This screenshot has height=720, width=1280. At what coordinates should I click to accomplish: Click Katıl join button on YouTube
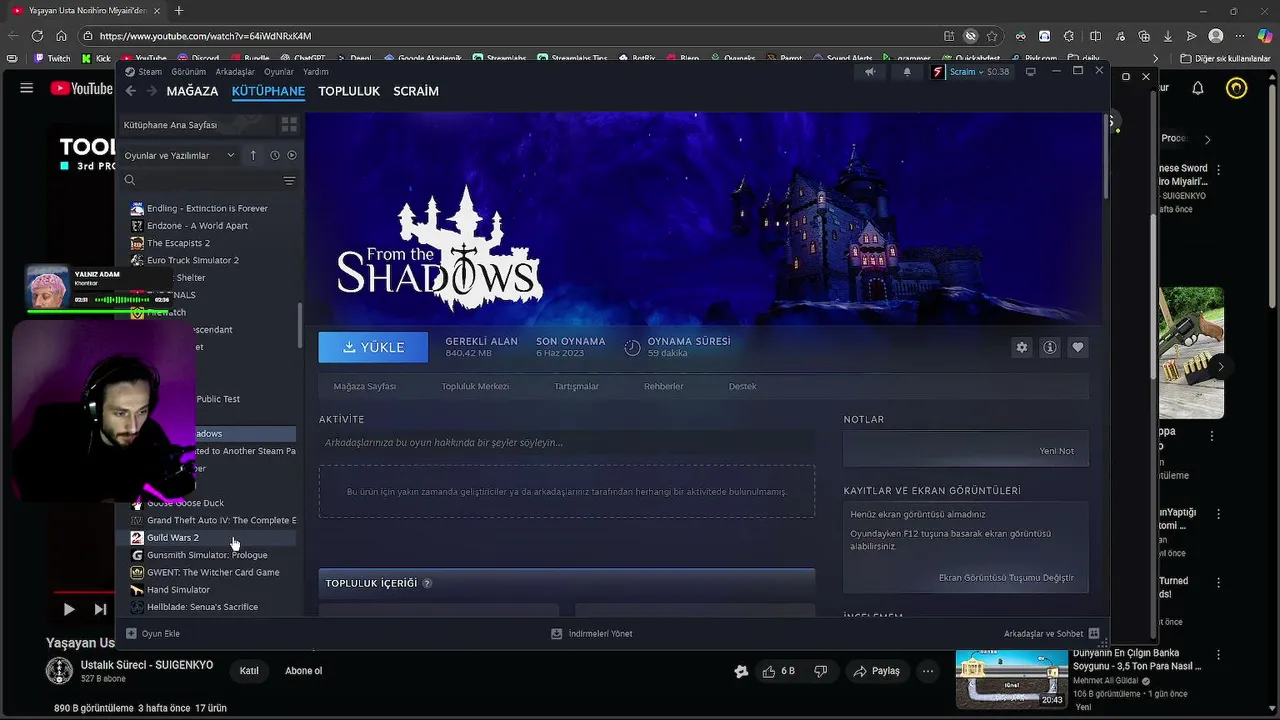click(249, 671)
